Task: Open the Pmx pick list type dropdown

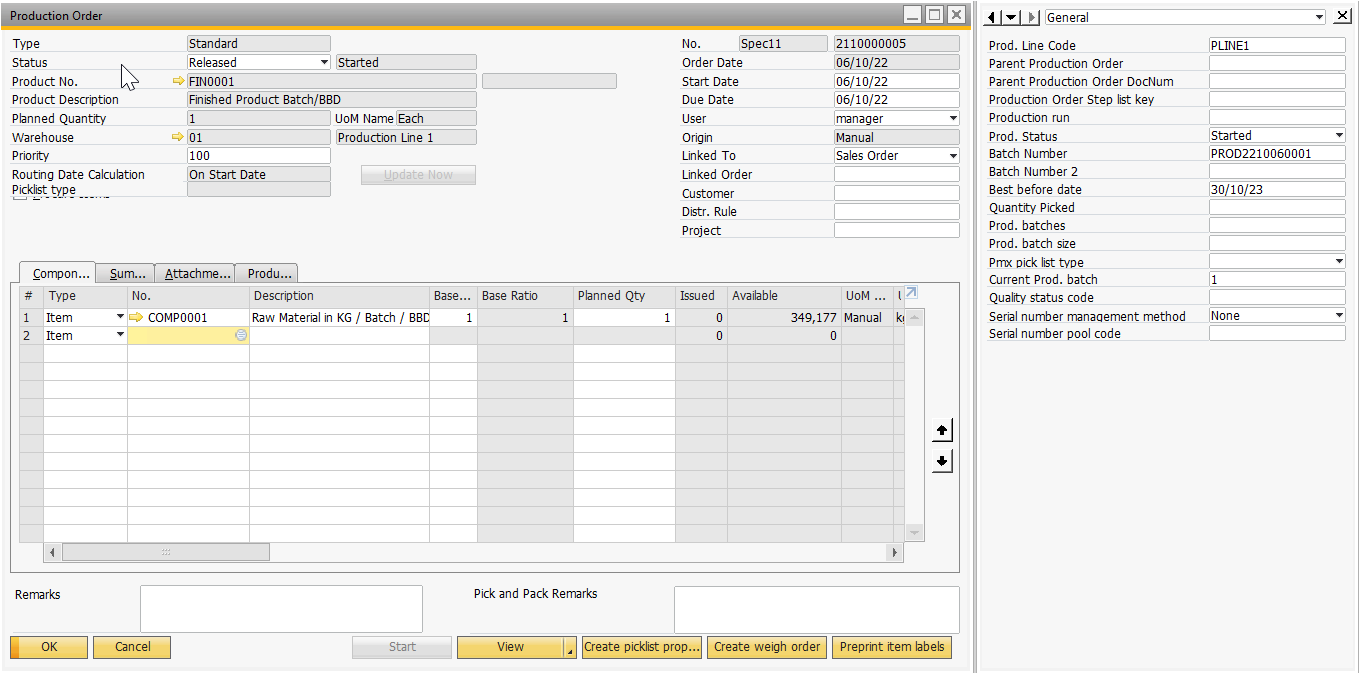Action: [1339, 261]
